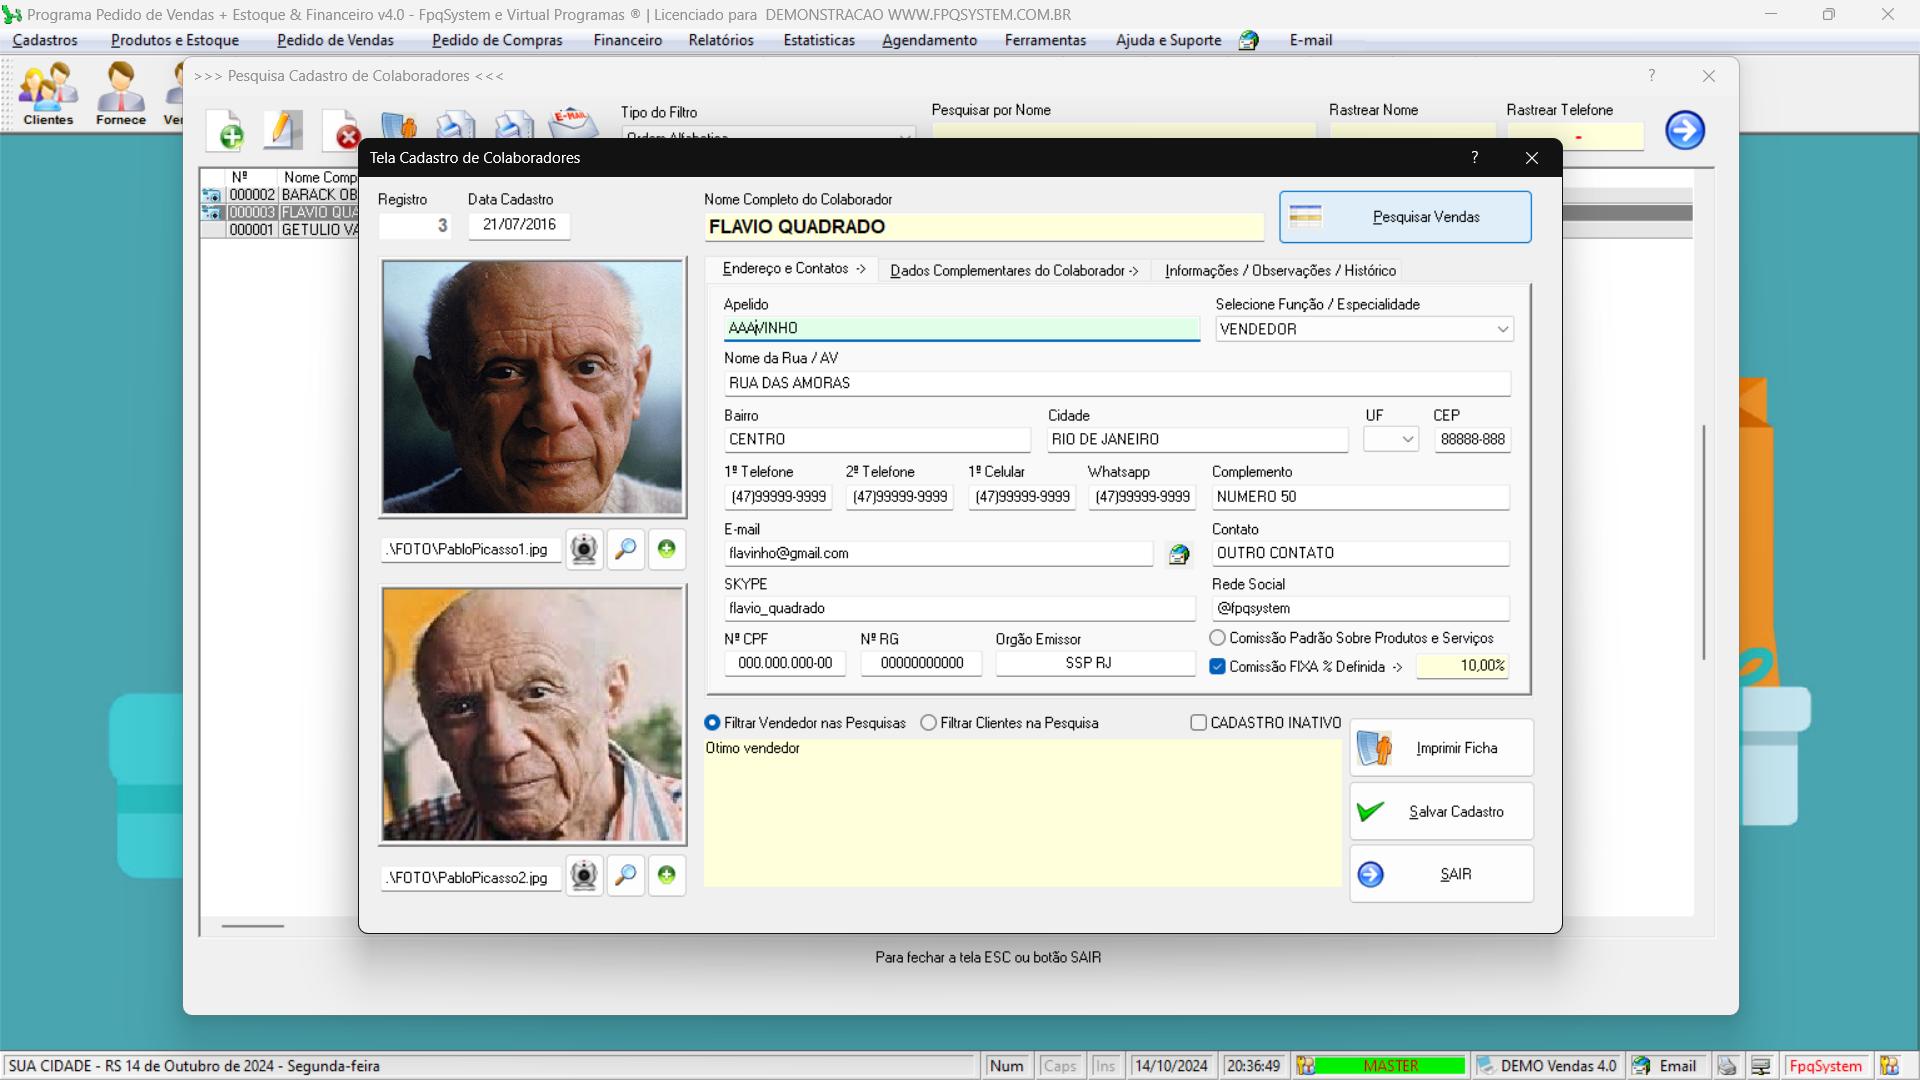Click Salvar Cadastro button
Screen dimensions: 1920x1080
click(x=1441, y=812)
